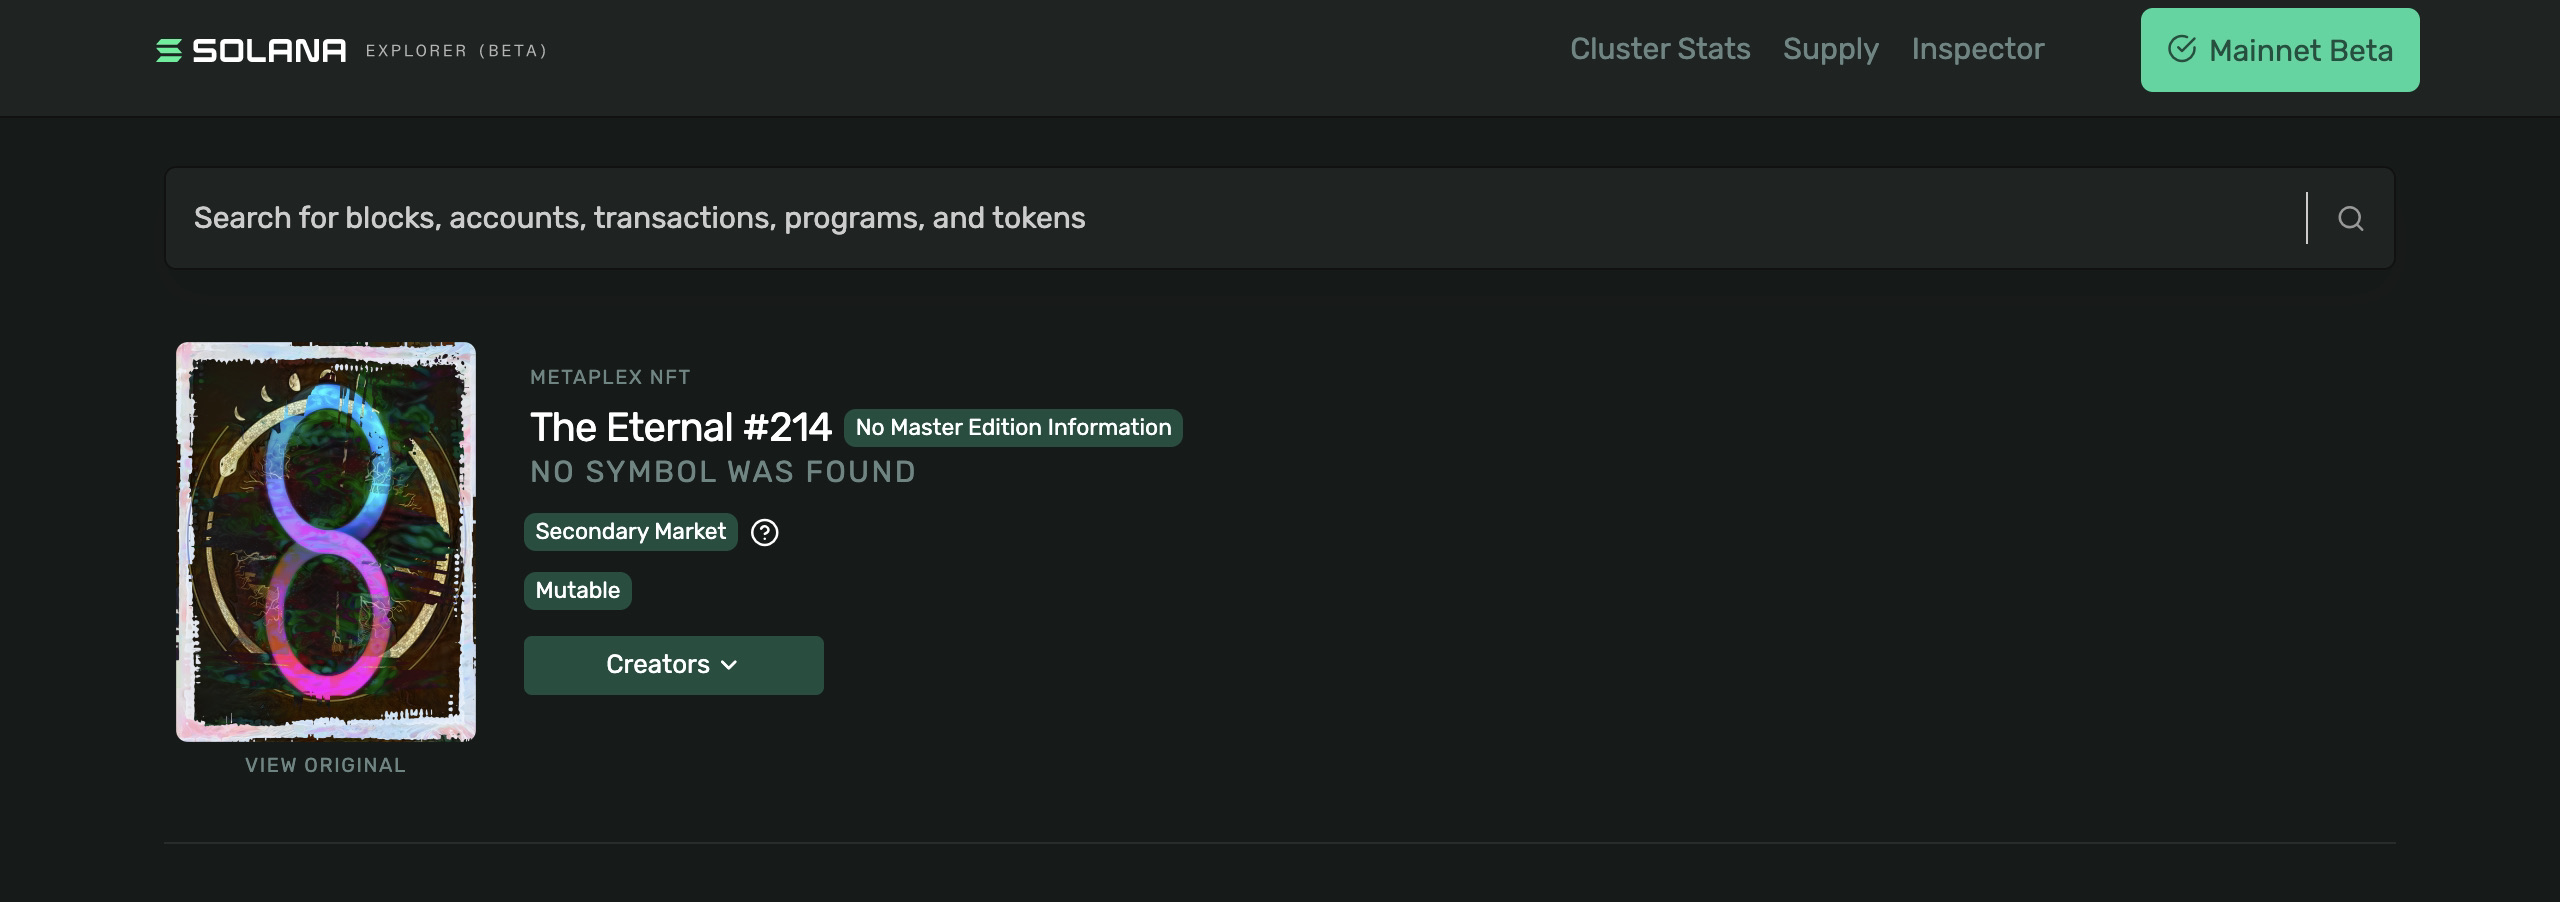Open the Cluster Stats page
The height and width of the screenshot is (902, 2560).
(1659, 49)
